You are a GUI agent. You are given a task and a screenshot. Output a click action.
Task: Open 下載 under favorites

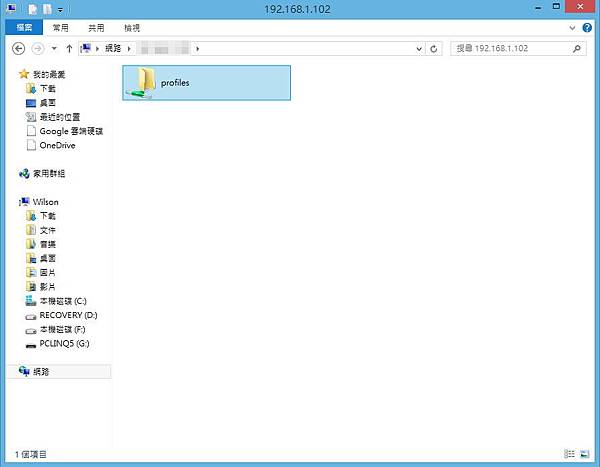point(48,88)
